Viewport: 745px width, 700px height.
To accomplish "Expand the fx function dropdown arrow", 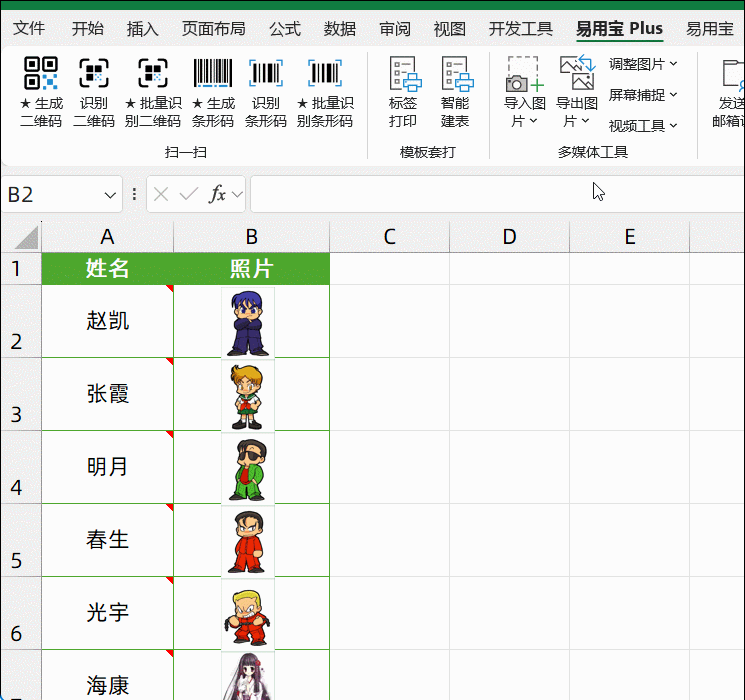I will coord(237,194).
